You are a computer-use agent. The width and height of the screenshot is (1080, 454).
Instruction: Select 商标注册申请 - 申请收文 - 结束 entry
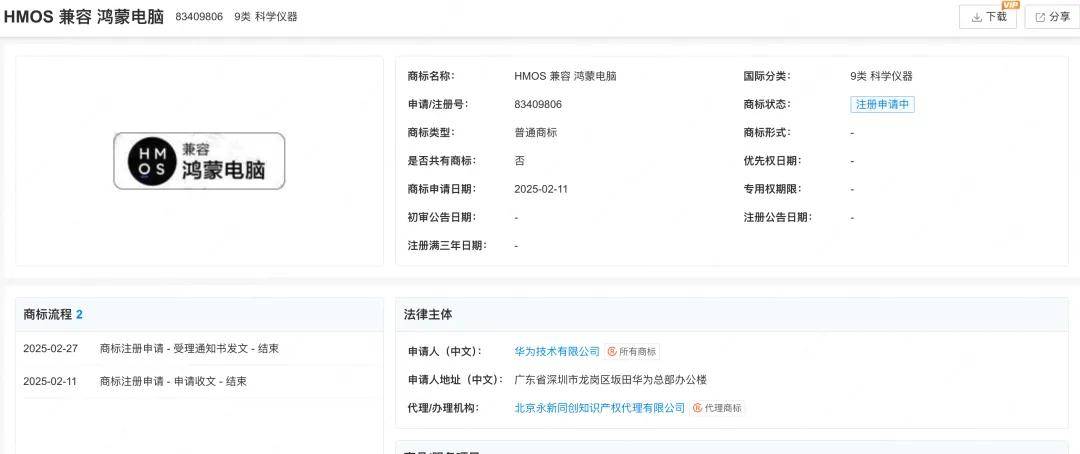pos(173,381)
